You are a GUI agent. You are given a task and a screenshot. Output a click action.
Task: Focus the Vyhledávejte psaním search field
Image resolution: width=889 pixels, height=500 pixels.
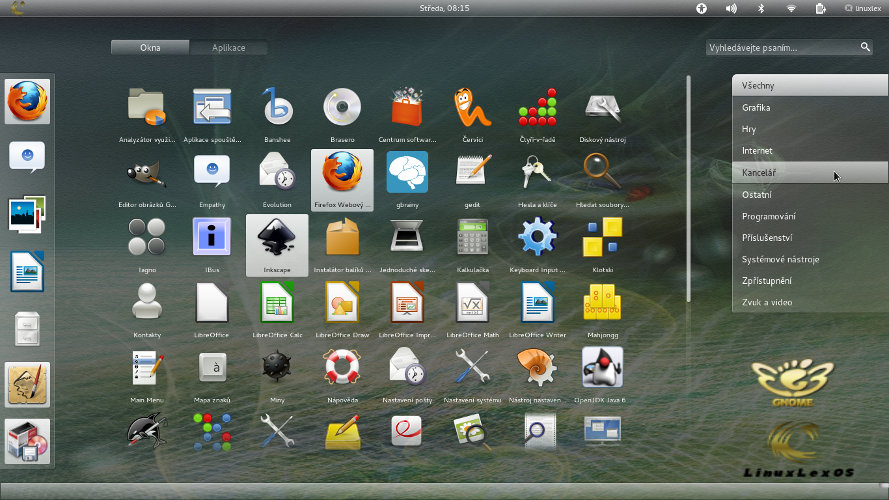(x=789, y=48)
